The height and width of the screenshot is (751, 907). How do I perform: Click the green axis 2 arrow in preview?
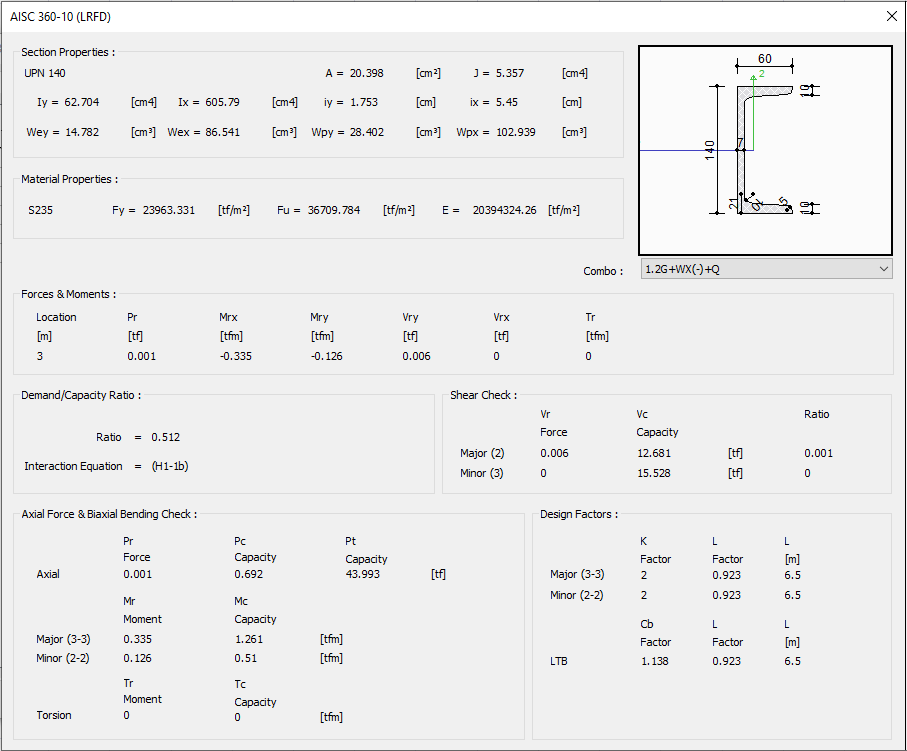[752, 75]
